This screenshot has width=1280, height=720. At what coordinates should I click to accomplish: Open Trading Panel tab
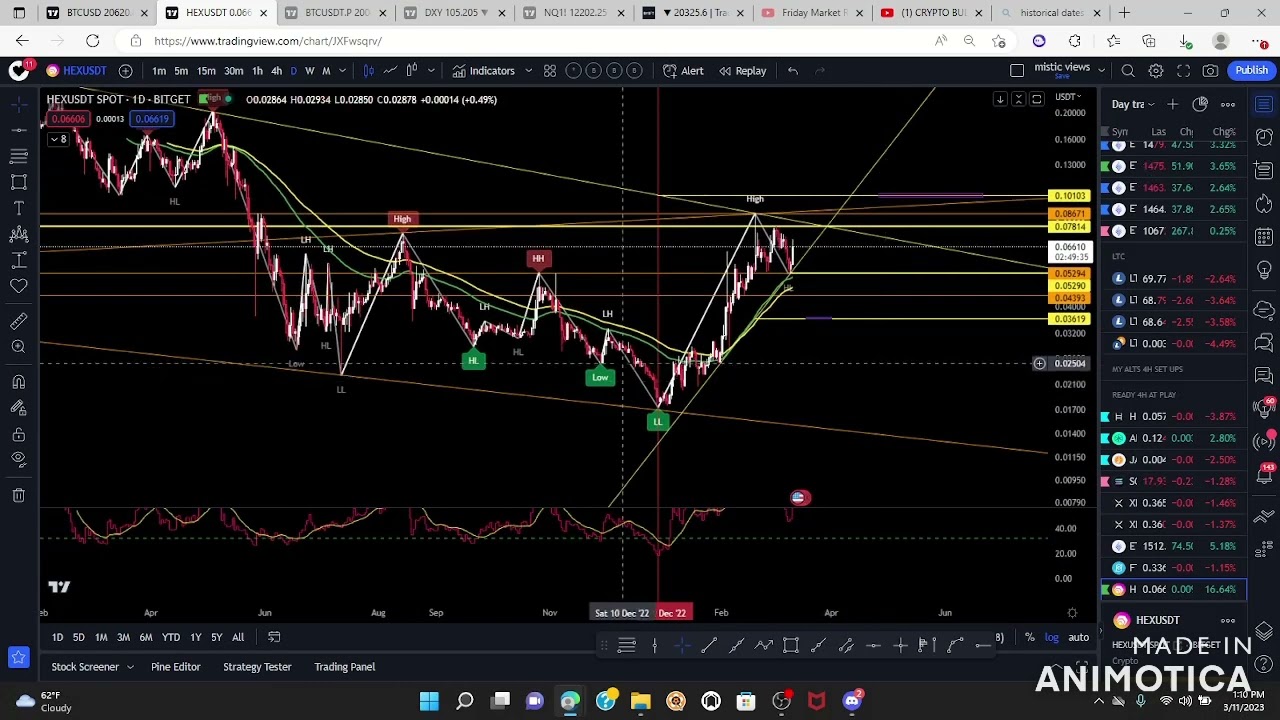pos(345,667)
